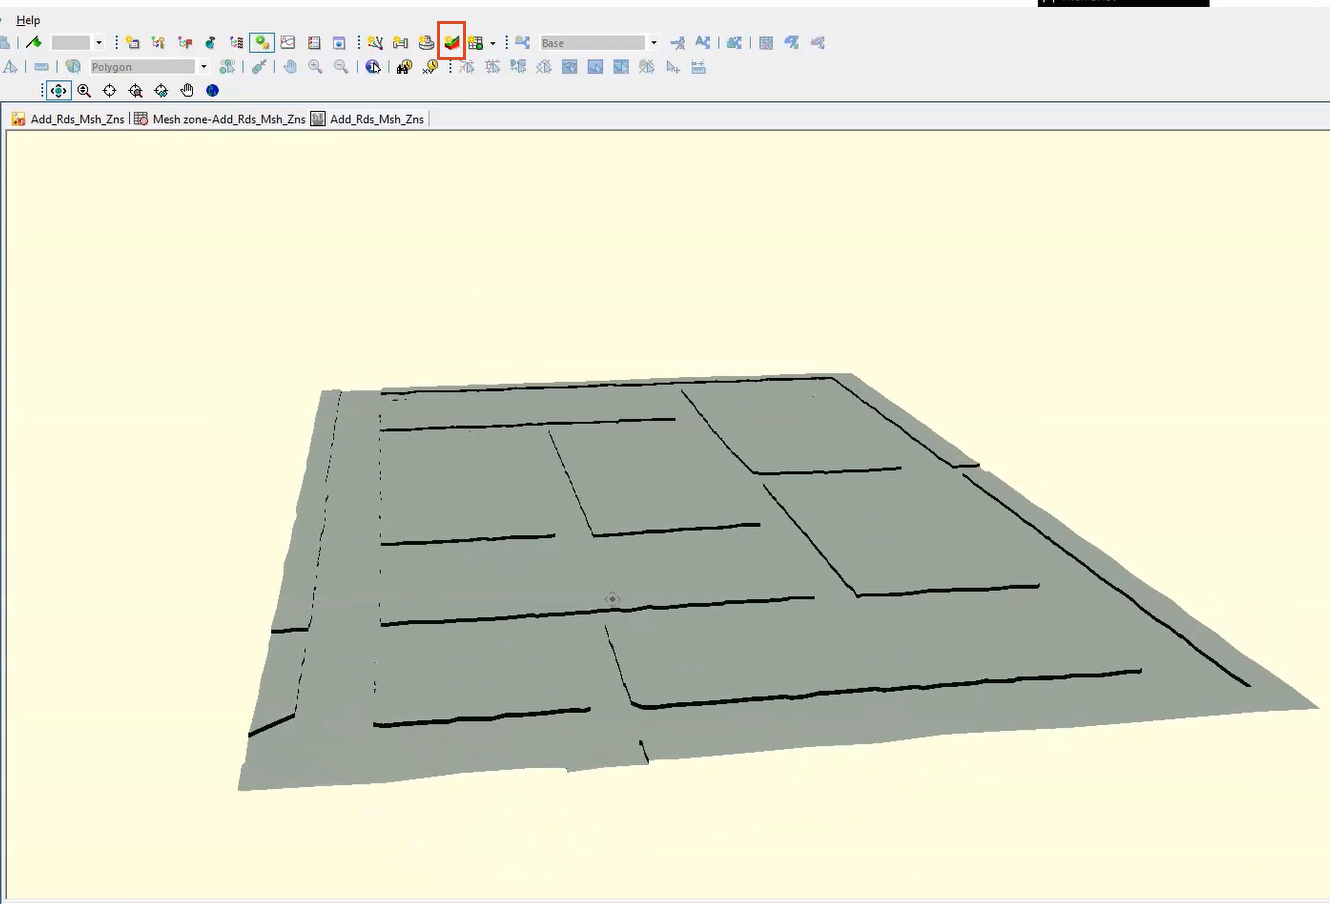
Task: Click the colored grid list icon
Action: point(314,42)
